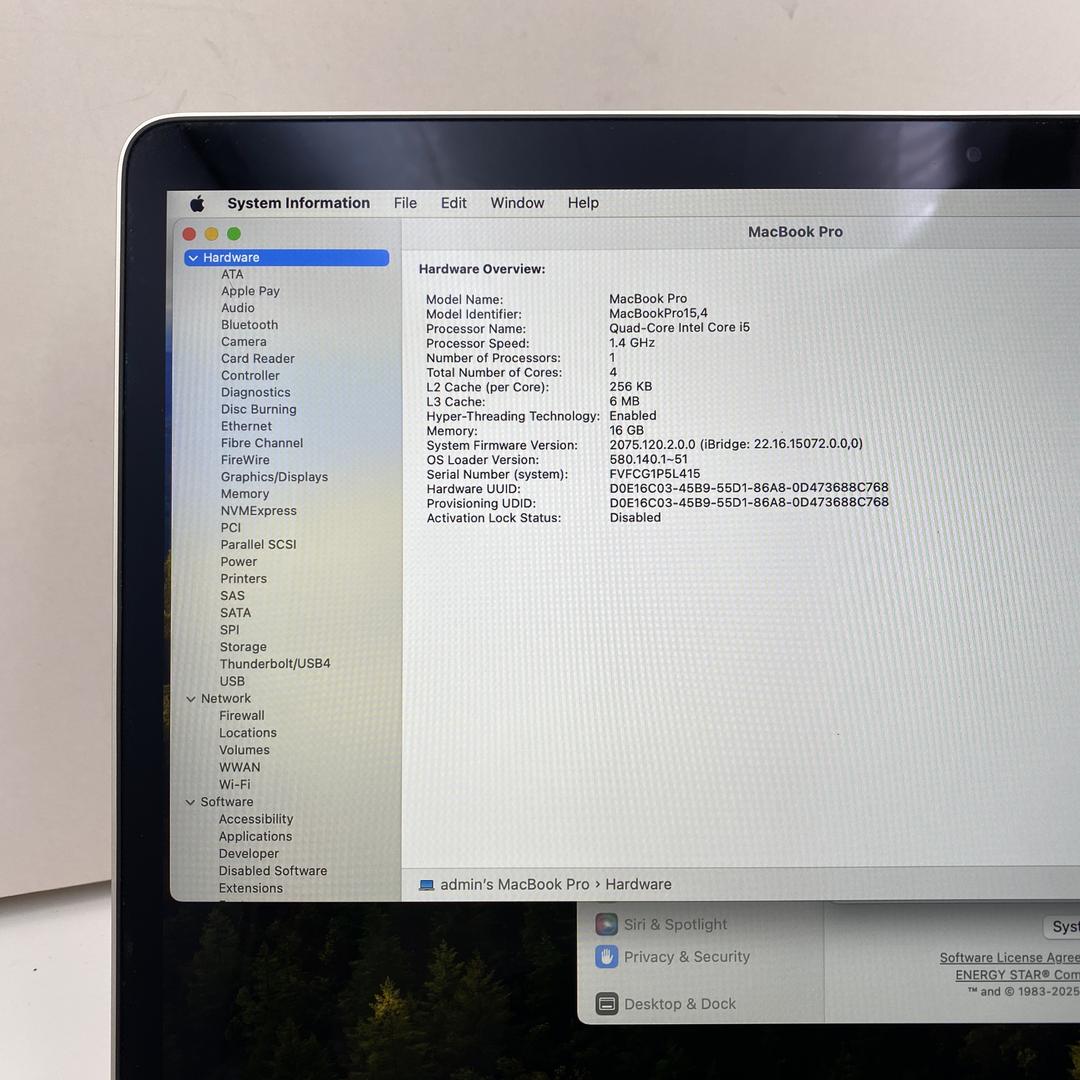
Task: Select the Hardware sidebar row
Action: (x=287, y=258)
